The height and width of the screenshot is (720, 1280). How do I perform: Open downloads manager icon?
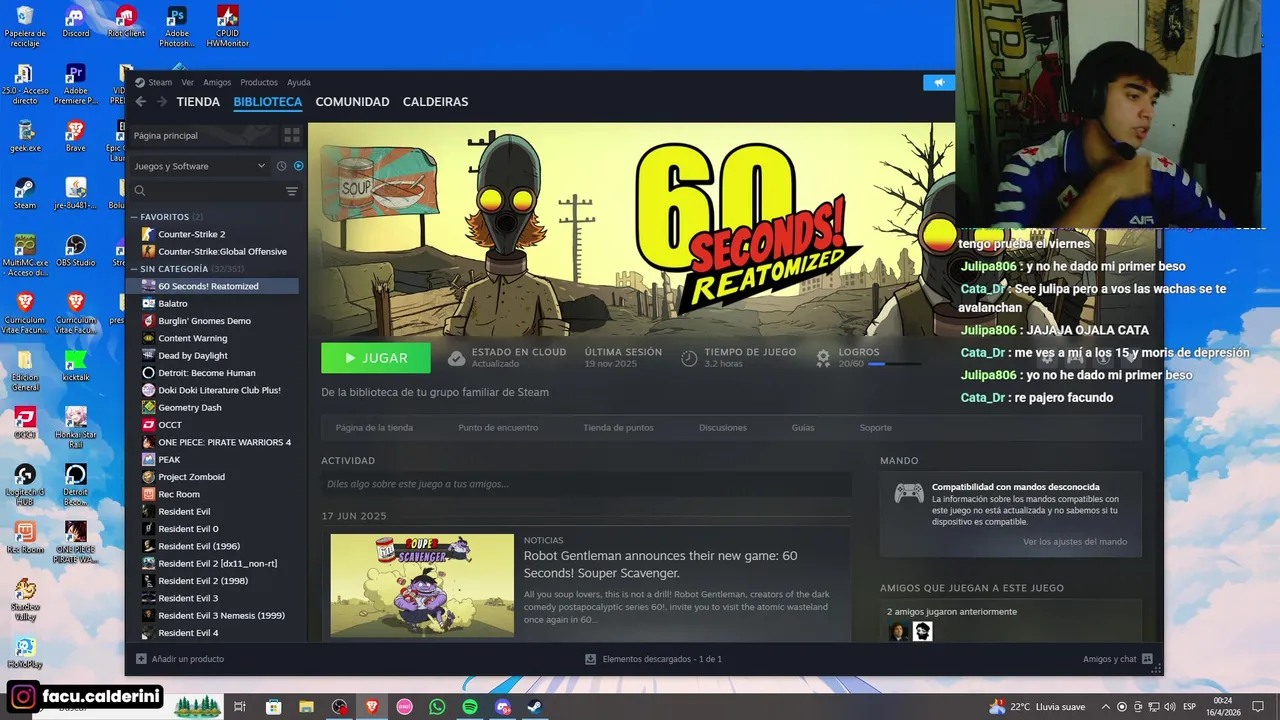click(591, 659)
